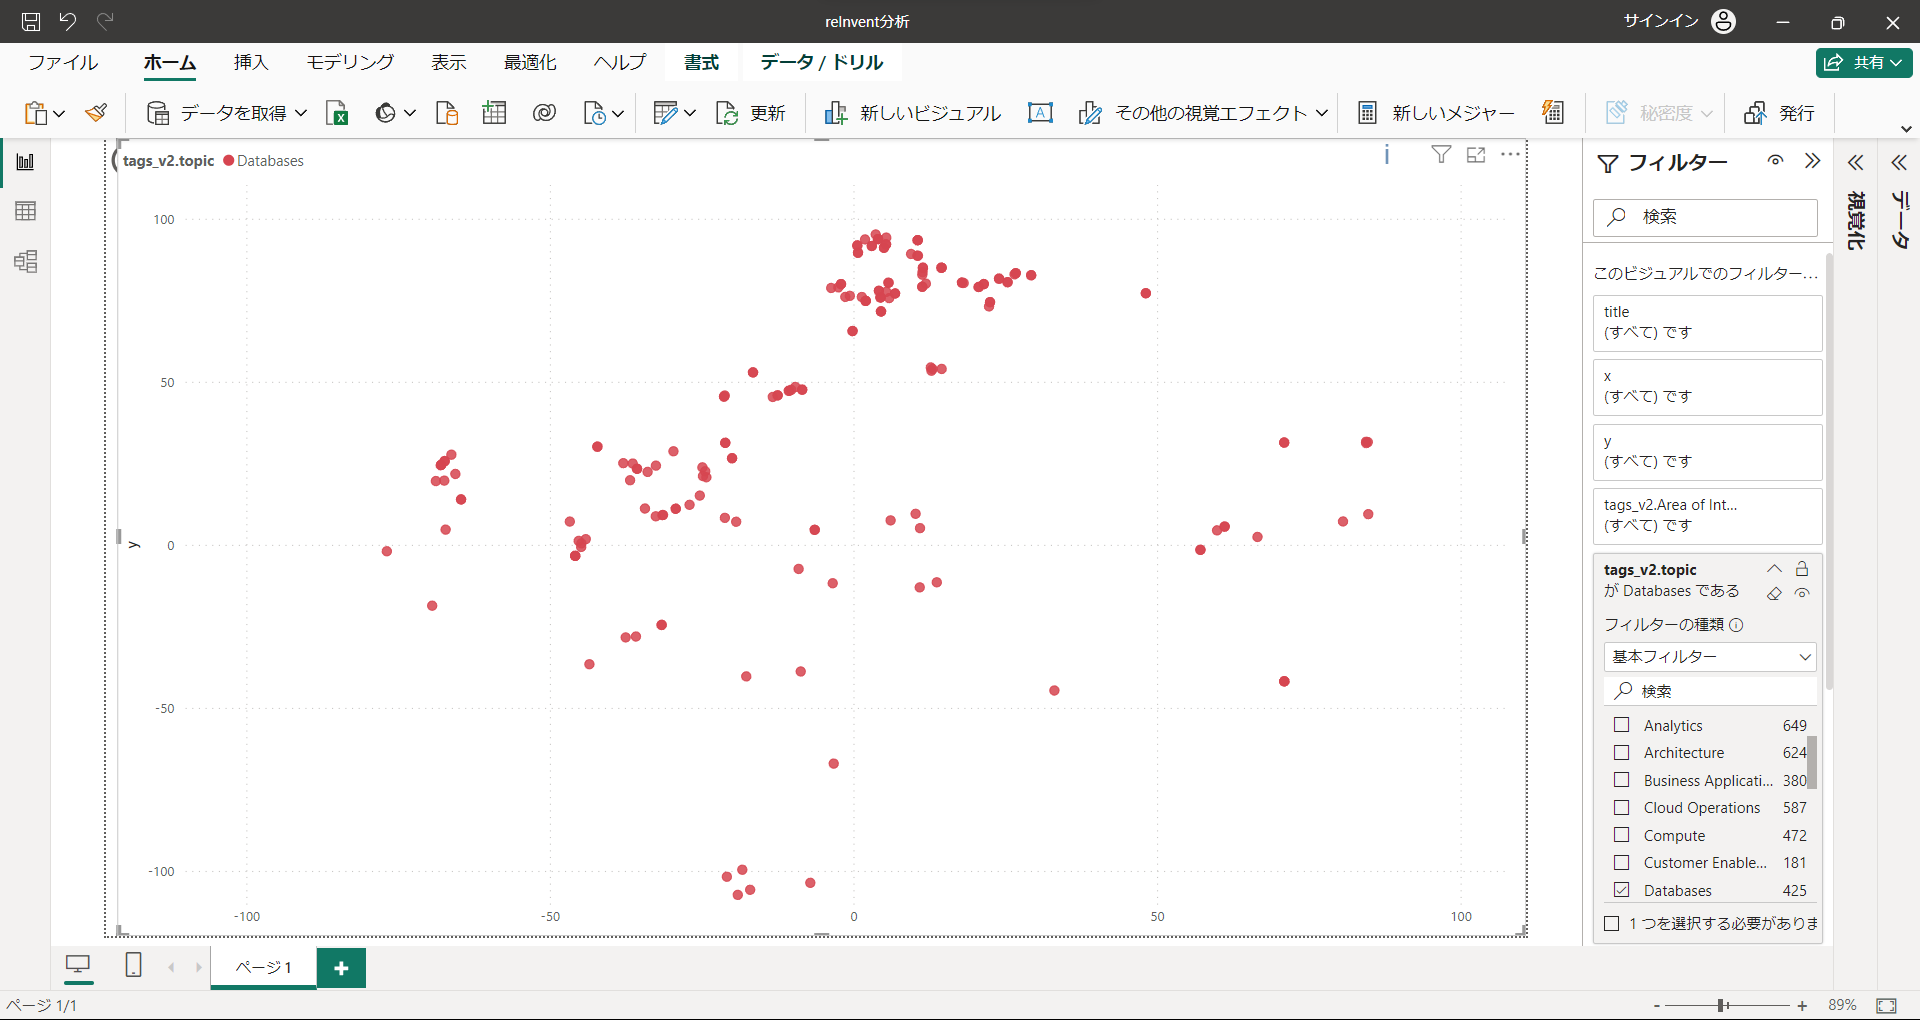This screenshot has width=1920, height=1020.
Task: Click the Excel workbook icon
Action: [x=337, y=113]
